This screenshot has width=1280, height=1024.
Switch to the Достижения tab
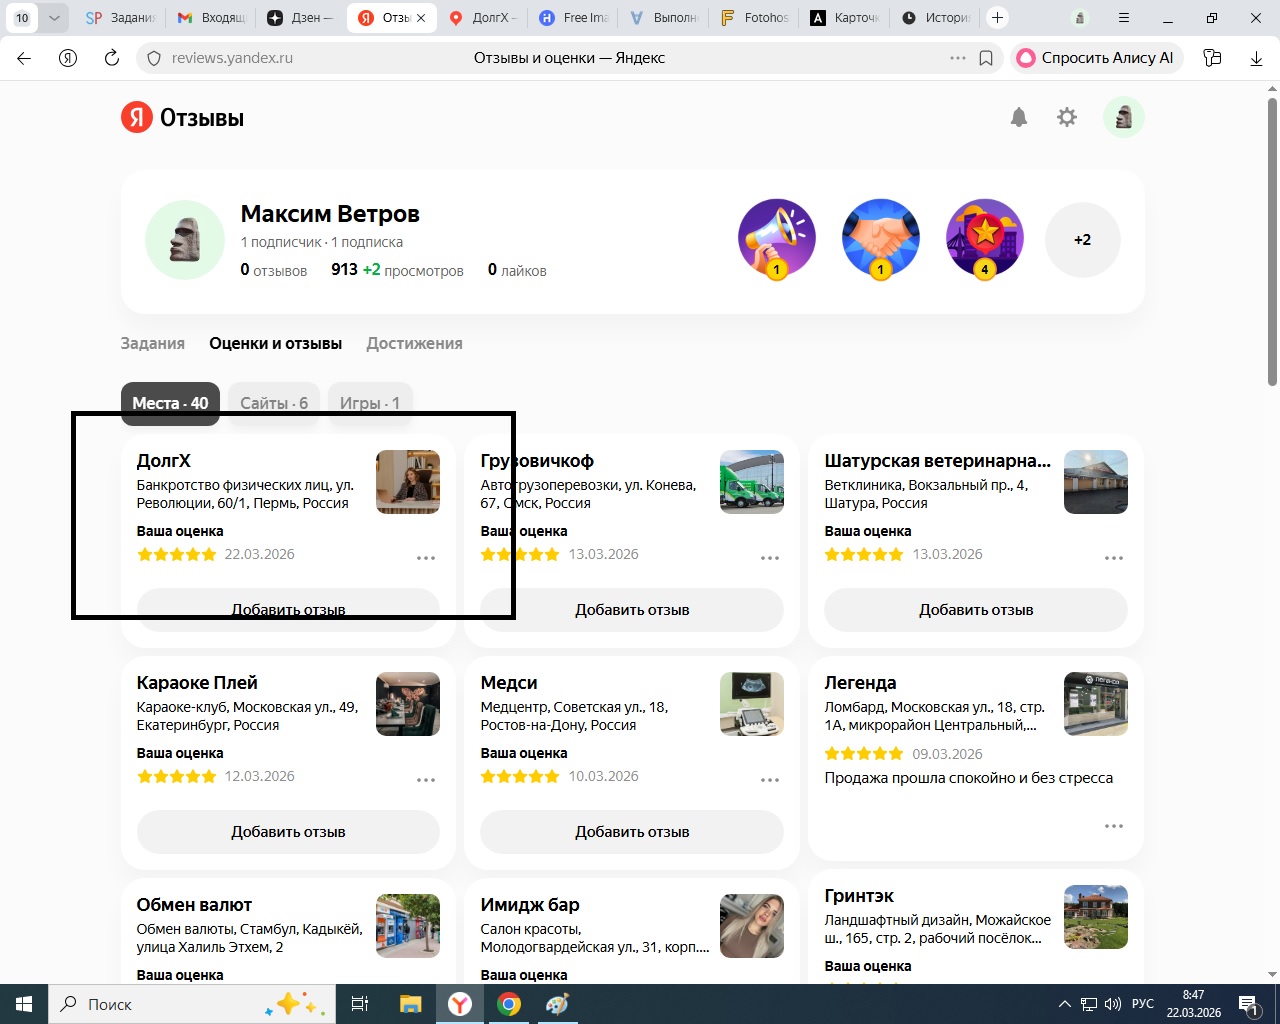414,343
